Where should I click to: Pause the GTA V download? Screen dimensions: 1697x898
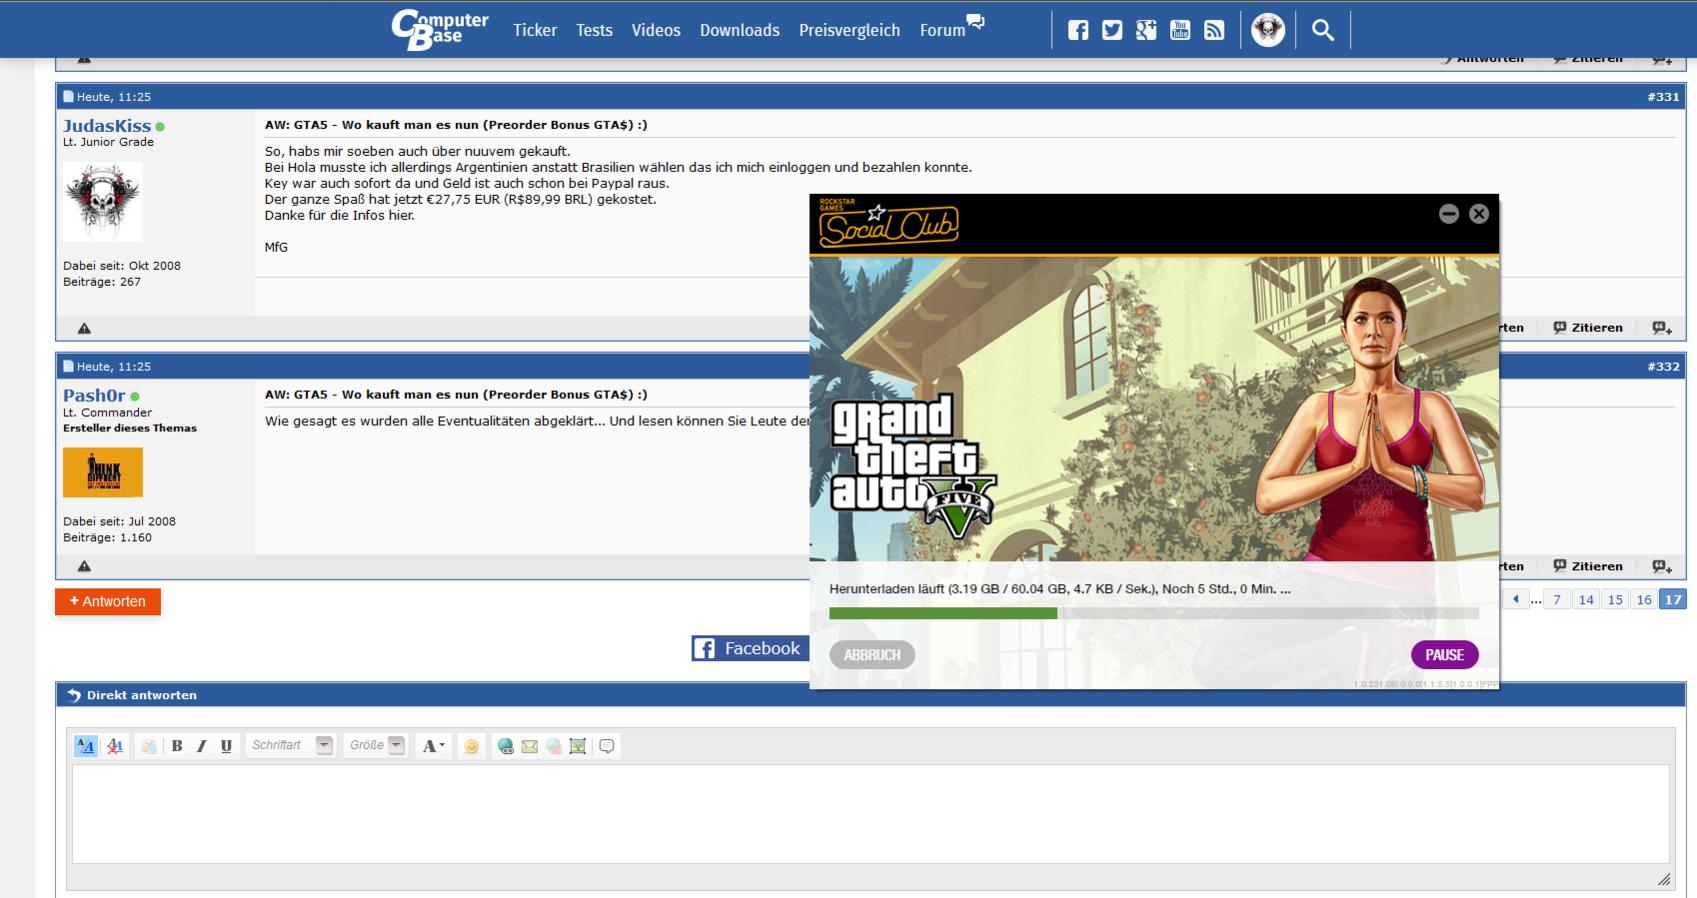pyautogui.click(x=1444, y=655)
